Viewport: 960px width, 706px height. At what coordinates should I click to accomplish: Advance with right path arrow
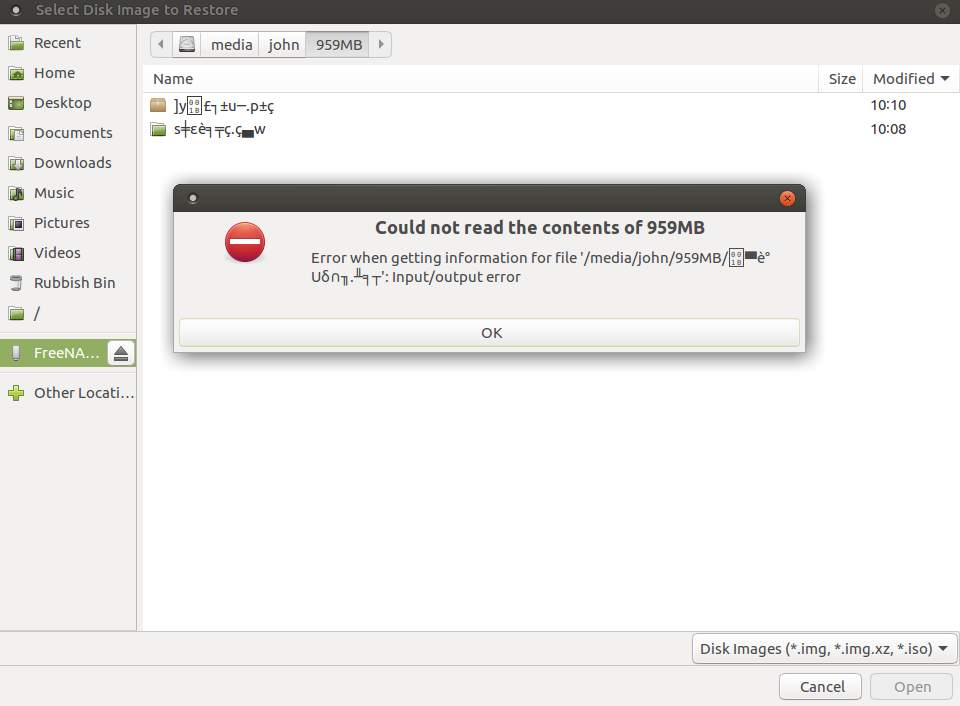(380, 44)
